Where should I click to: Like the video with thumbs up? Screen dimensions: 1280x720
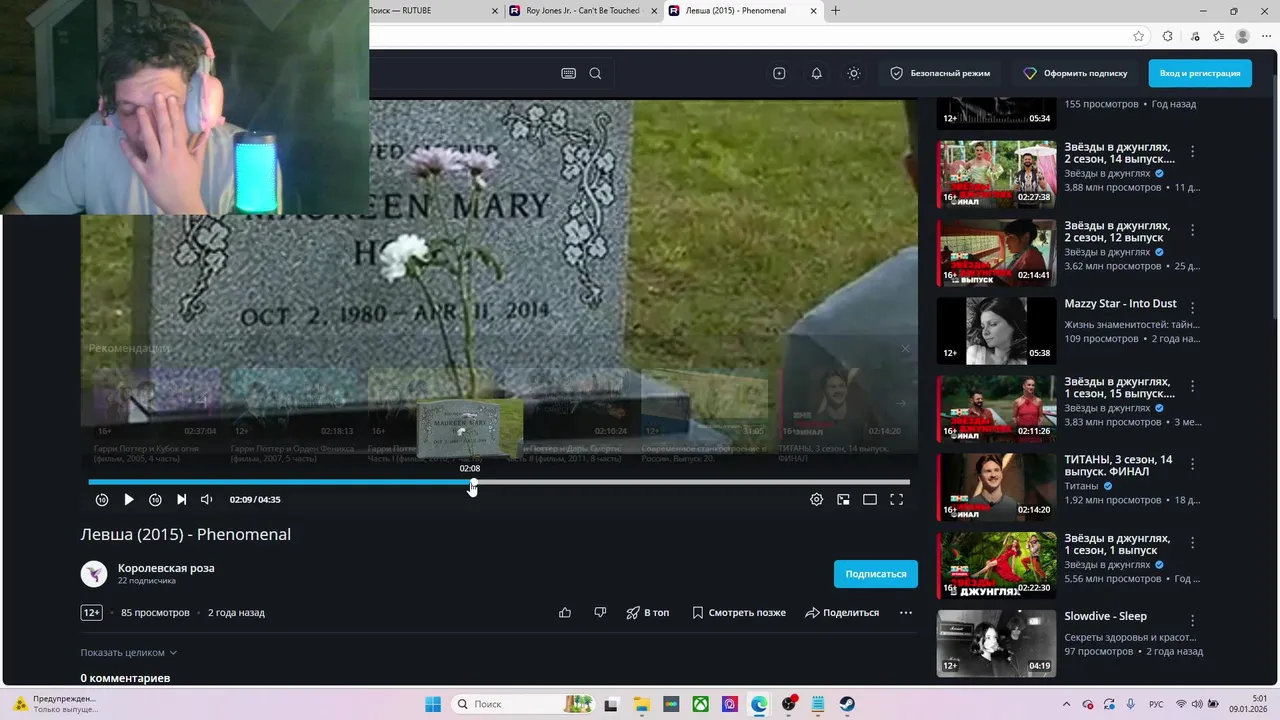[565, 612]
